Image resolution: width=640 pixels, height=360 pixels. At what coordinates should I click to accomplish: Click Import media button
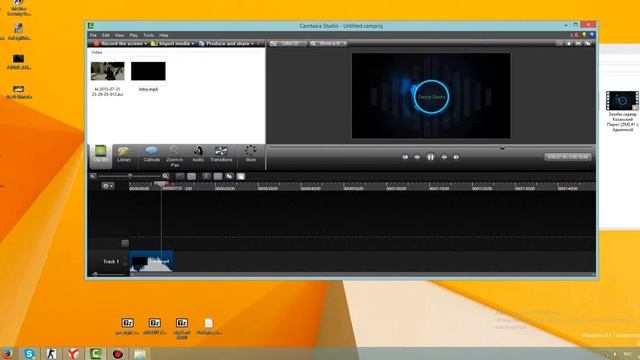click(171, 44)
